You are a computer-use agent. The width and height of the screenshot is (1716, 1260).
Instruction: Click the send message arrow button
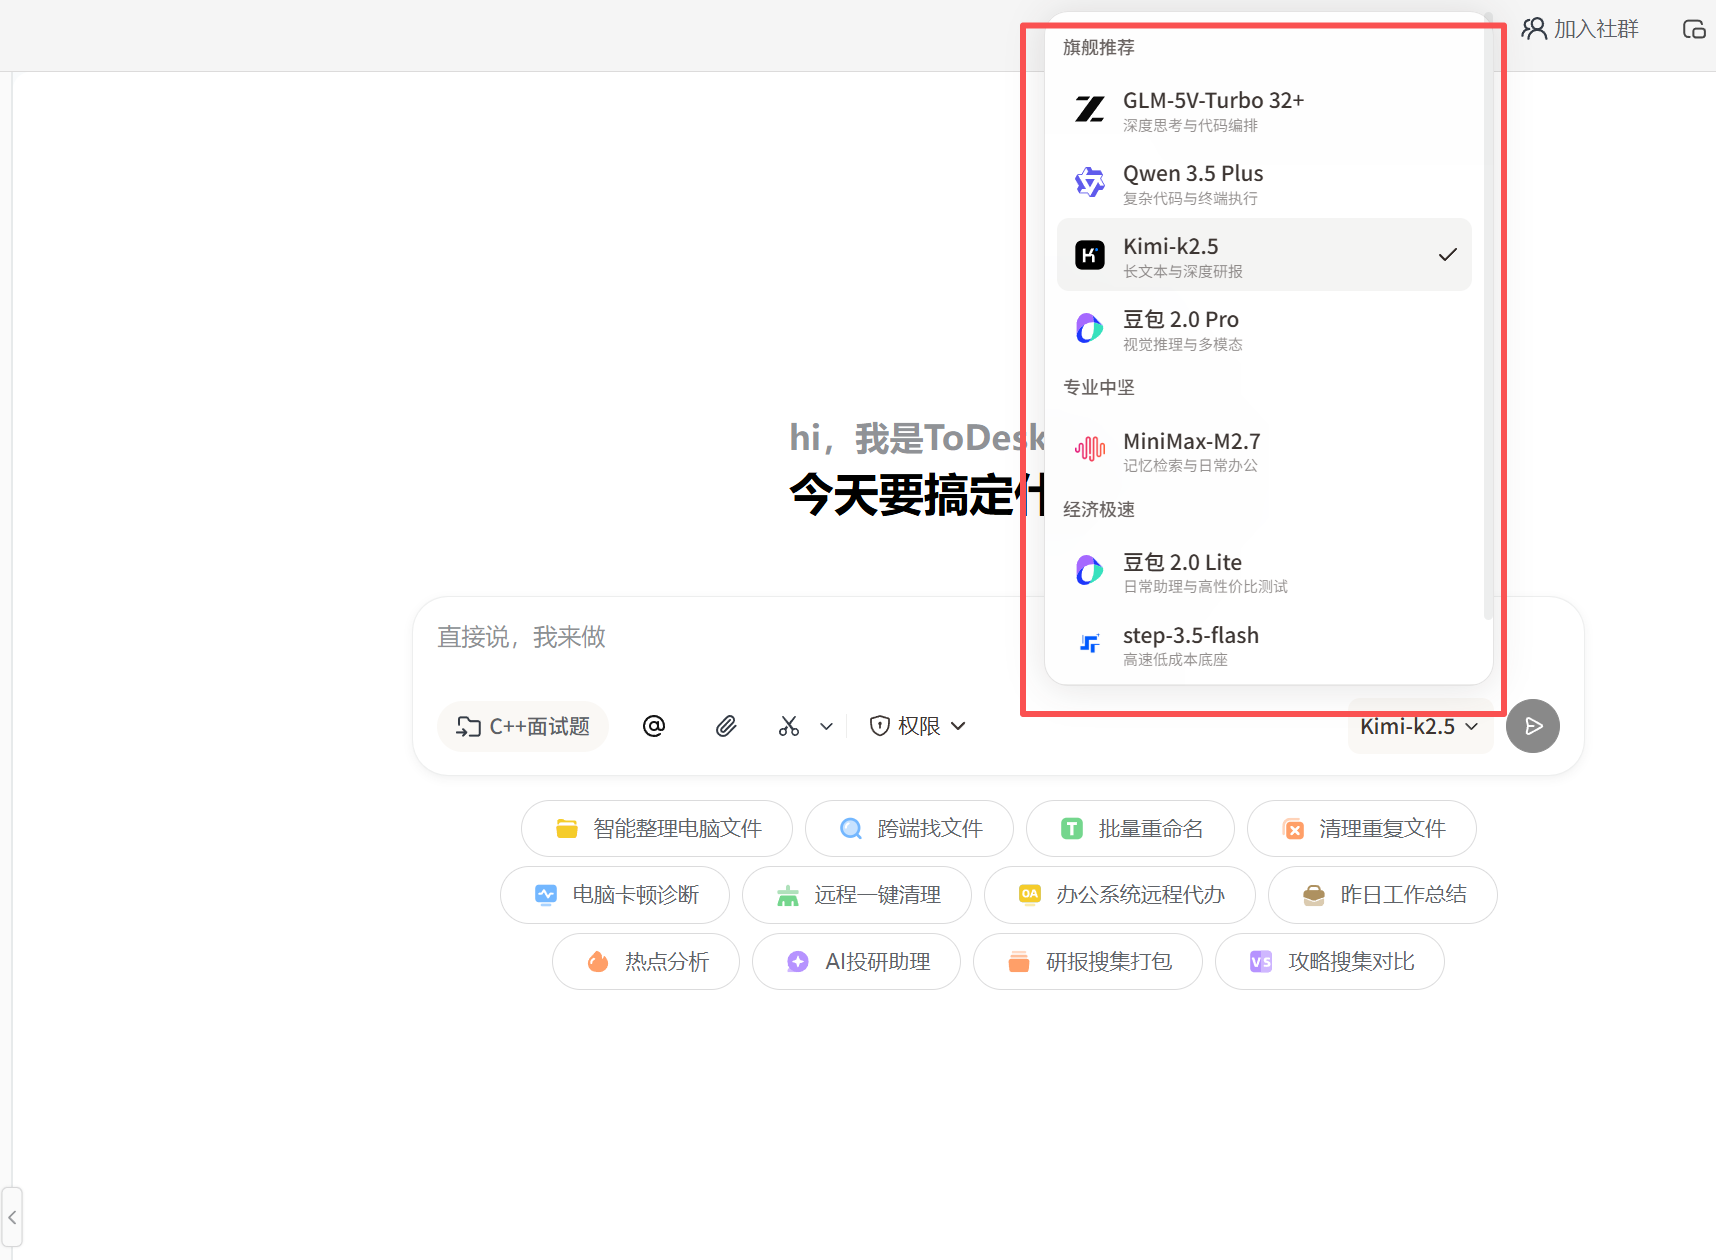[1533, 726]
